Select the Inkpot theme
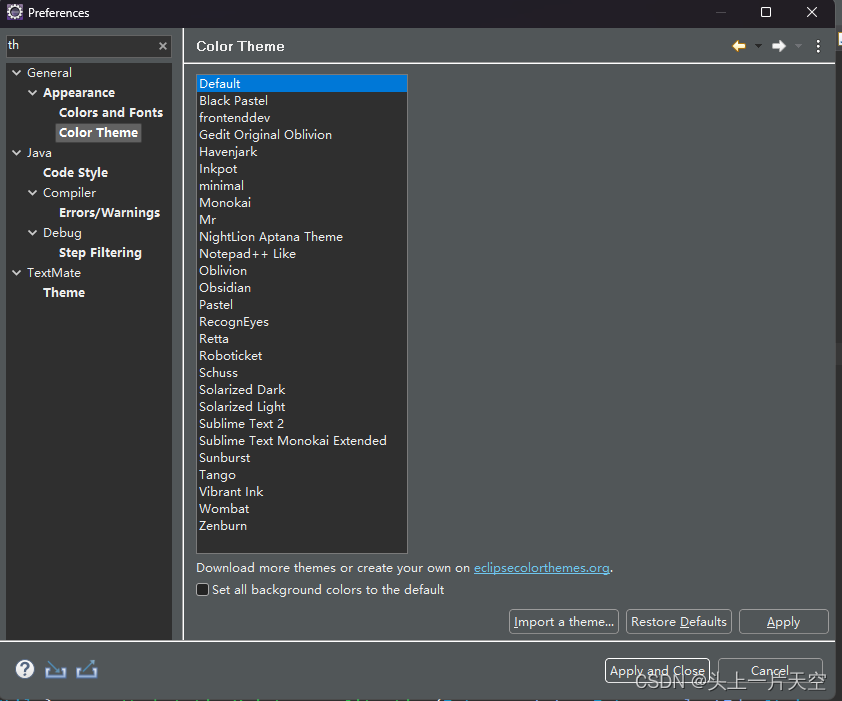The width and height of the screenshot is (842, 701). coord(302,169)
